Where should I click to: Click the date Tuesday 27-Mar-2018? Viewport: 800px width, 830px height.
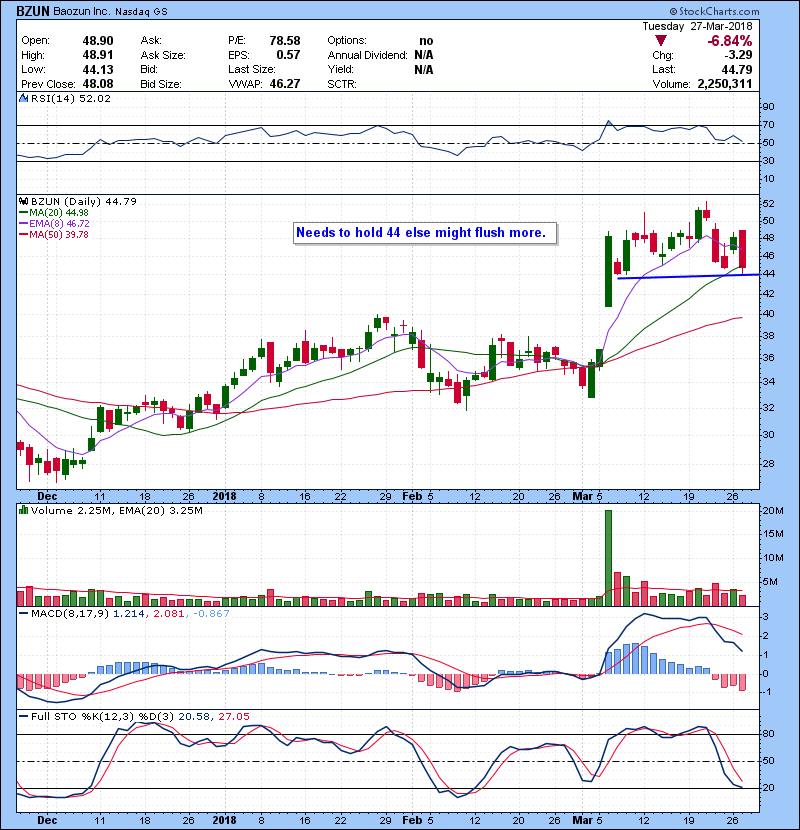pyautogui.click(x=697, y=26)
